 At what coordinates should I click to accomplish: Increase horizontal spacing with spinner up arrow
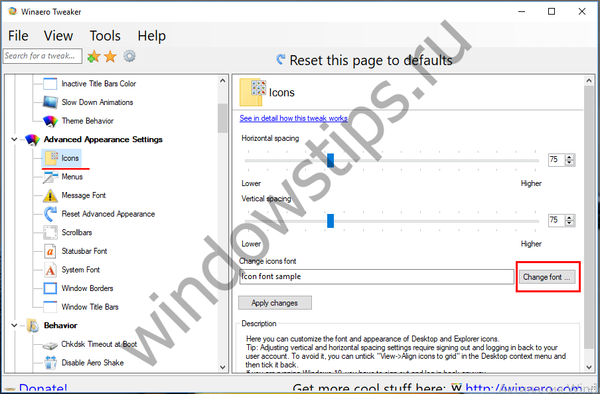coord(570,157)
